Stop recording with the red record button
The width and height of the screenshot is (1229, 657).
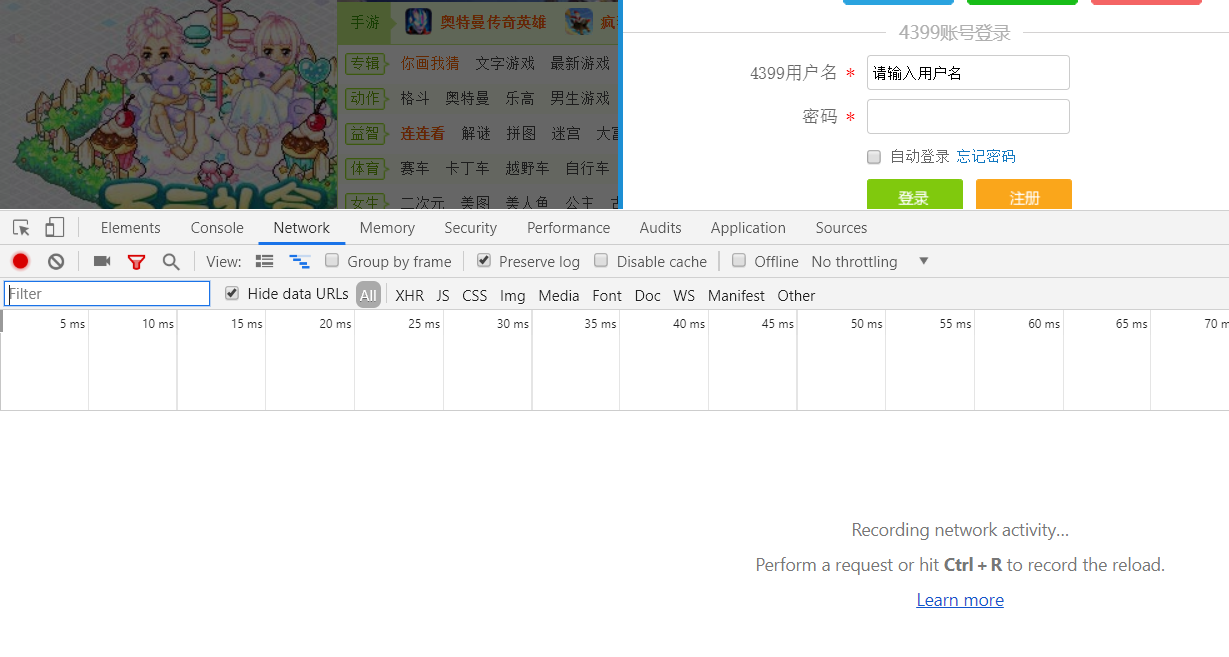[20, 261]
